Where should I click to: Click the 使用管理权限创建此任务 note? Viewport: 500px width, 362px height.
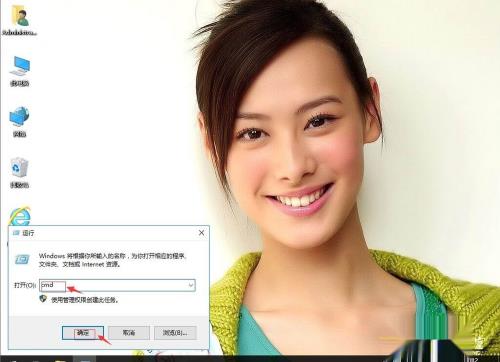tap(85, 300)
